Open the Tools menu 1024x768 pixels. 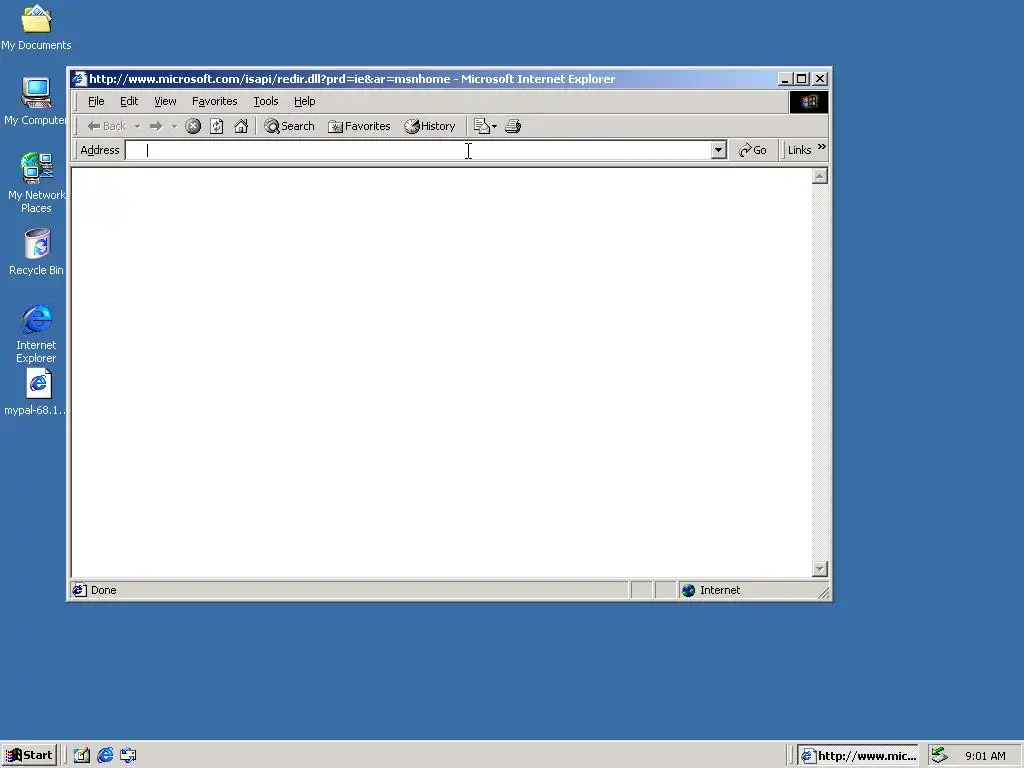pos(266,101)
